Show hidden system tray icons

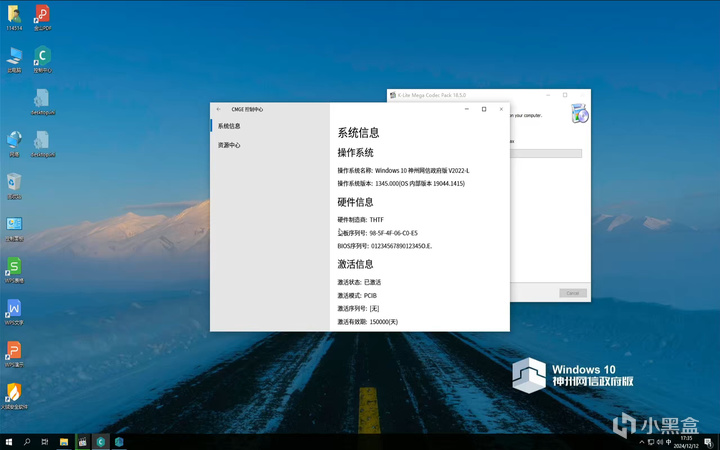tap(641, 442)
